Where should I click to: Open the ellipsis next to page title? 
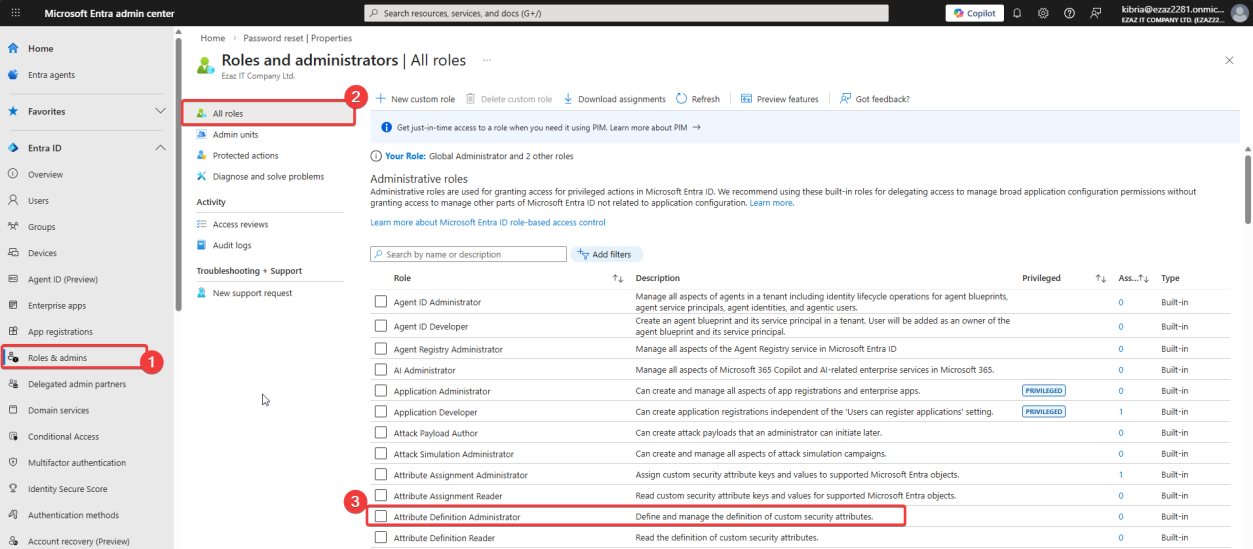tap(488, 60)
